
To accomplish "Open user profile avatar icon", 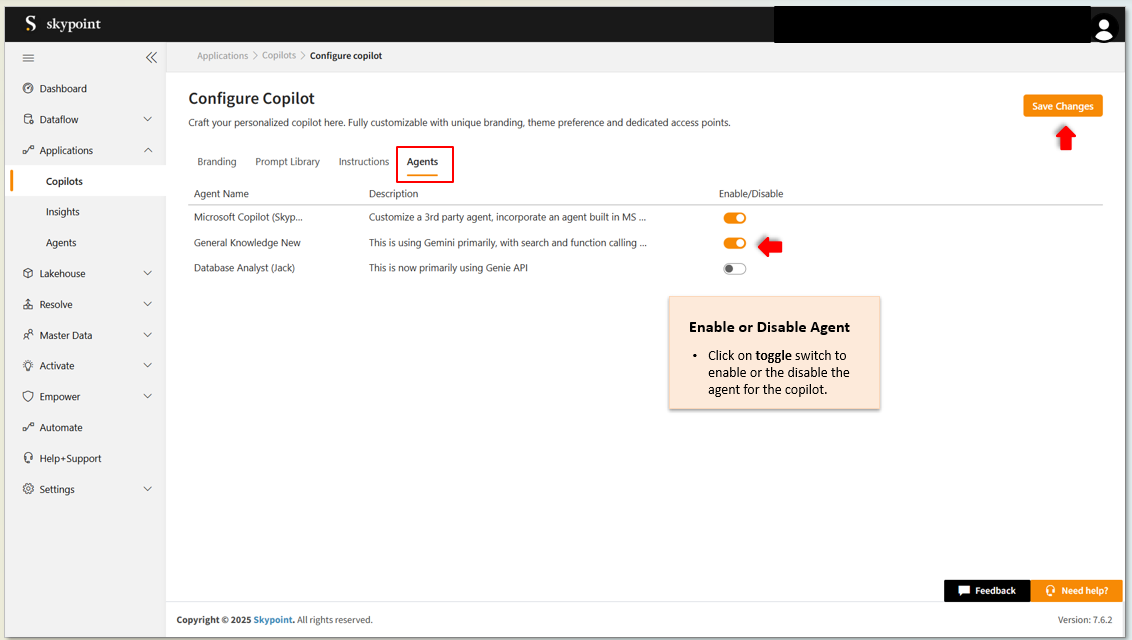I will pos(1103,28).
